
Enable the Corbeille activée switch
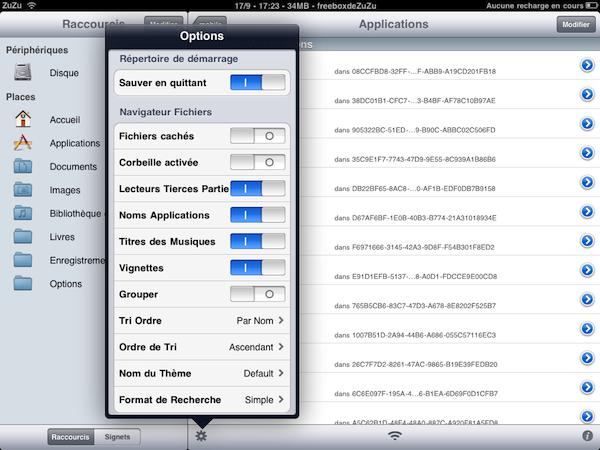tap(258, 162)
